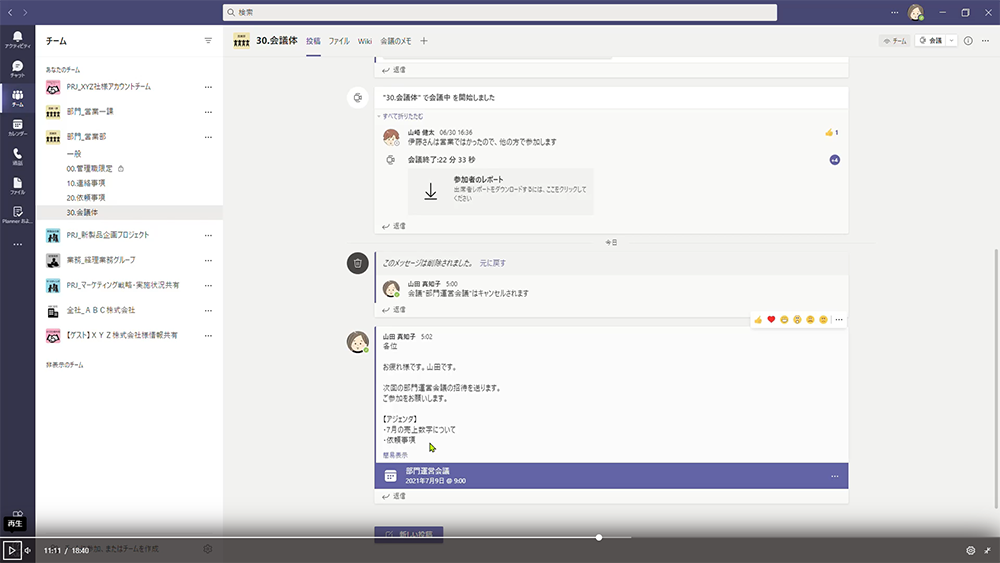Click the 簡易表示 link in the message

point(395,455)
